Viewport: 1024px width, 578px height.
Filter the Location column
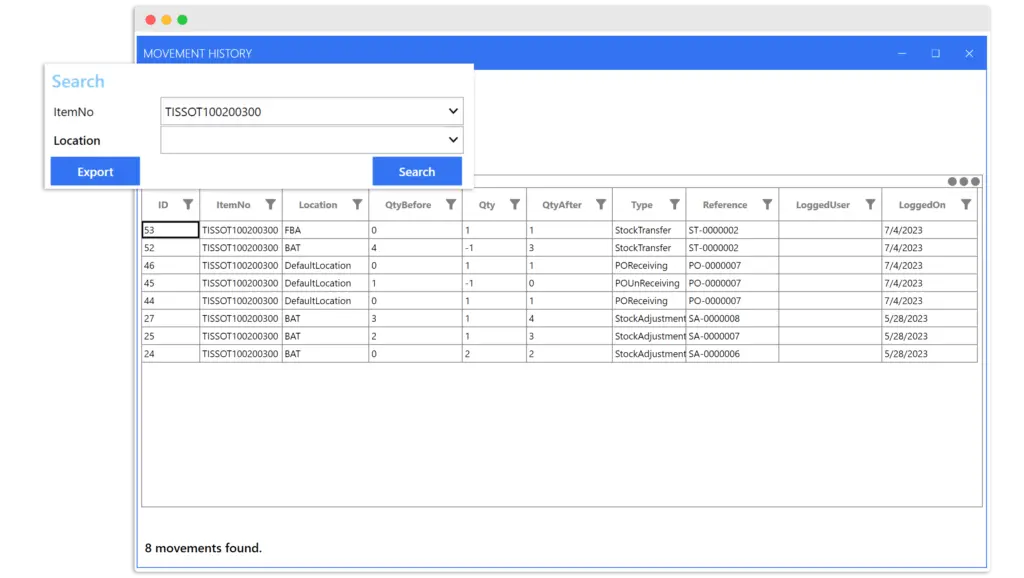coord(357,204)
